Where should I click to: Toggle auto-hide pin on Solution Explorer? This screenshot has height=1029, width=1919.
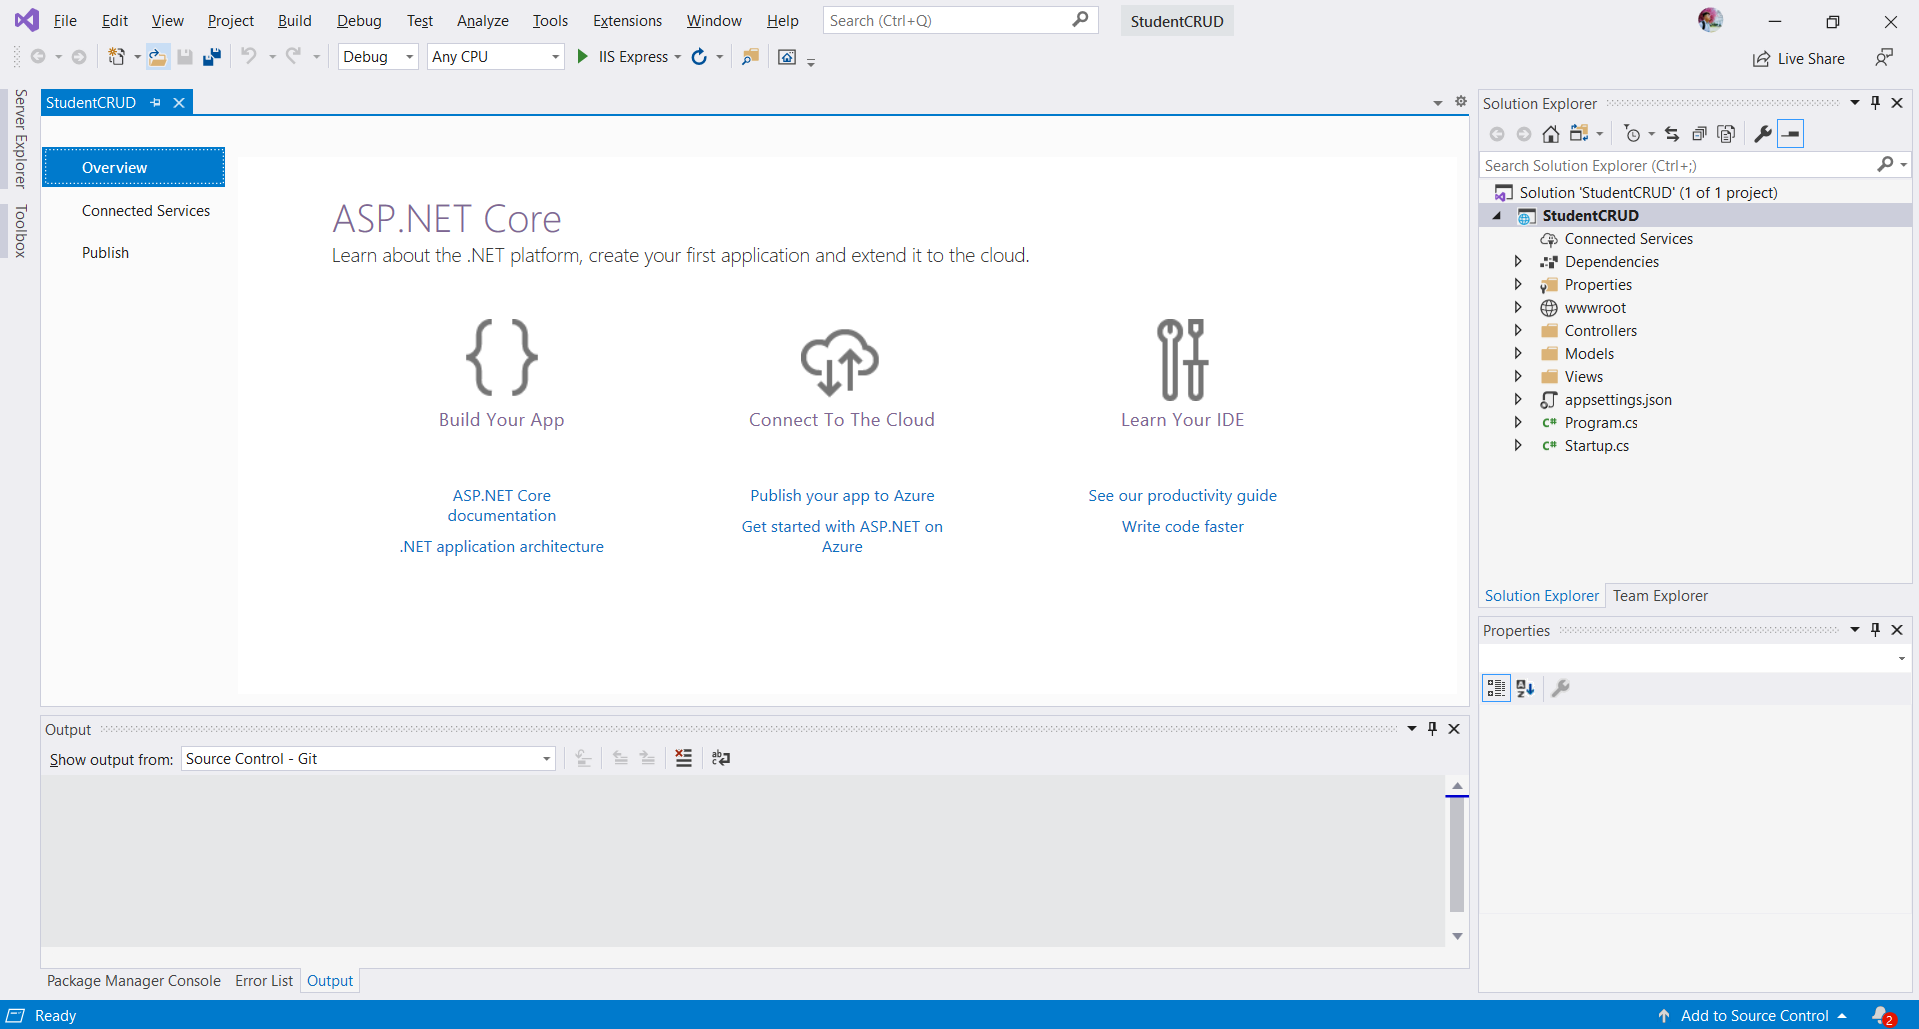pos(1874,102)
